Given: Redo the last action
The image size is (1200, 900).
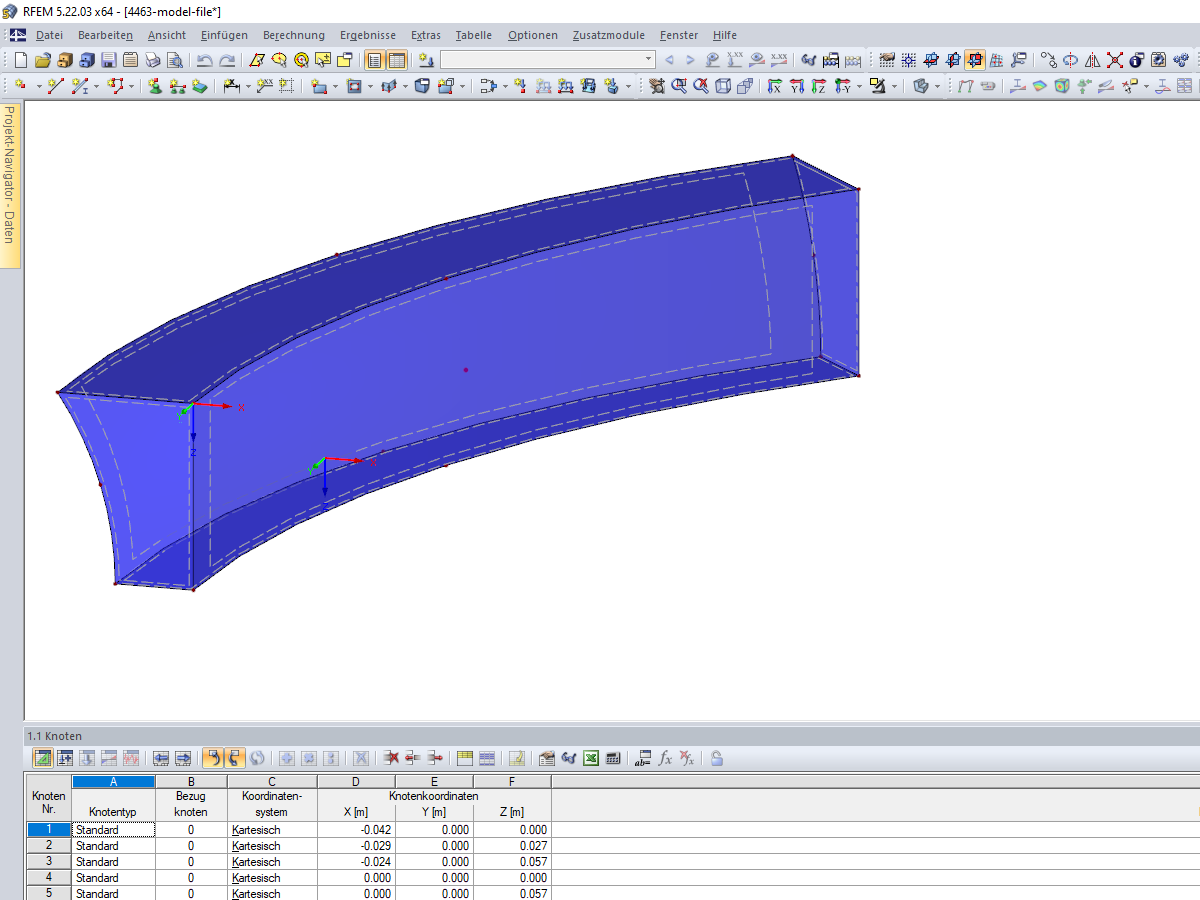Looking at the screenshot, I should (227, 60).
